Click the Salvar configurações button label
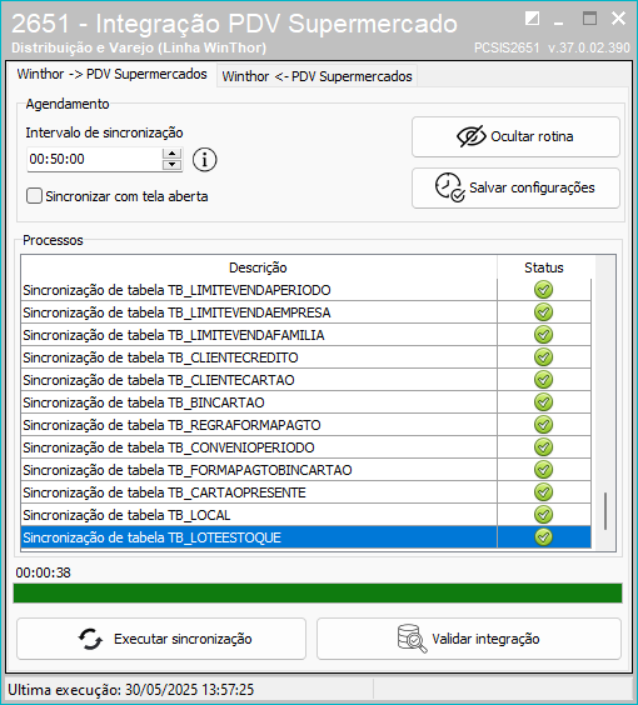 [532, 188]
